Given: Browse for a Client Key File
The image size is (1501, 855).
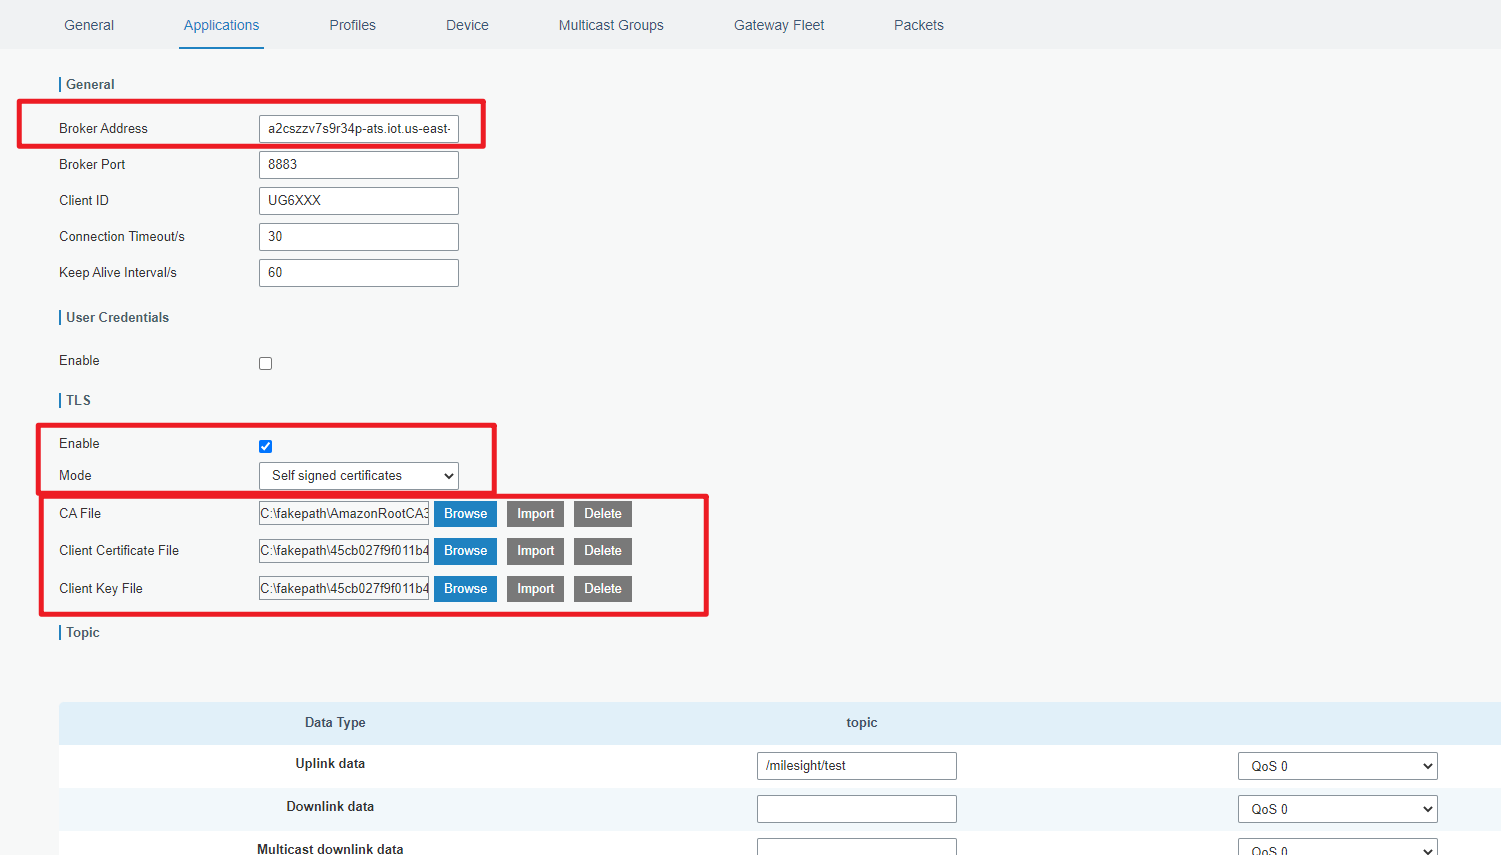Looking at the screenshot, I should coord(465,588).
